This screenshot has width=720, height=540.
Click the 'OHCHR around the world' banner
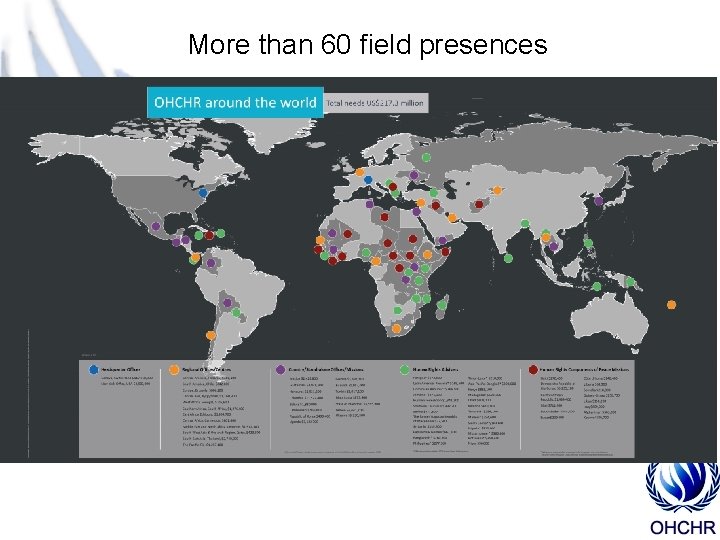[x=235, y=102]
